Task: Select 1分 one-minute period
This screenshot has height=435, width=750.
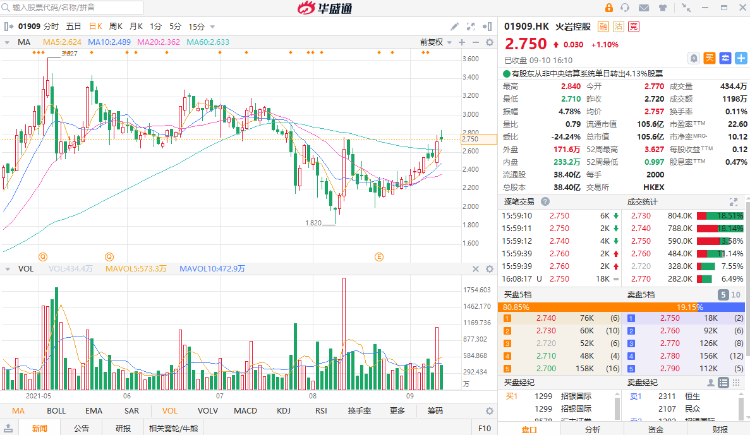Action: 156,27
